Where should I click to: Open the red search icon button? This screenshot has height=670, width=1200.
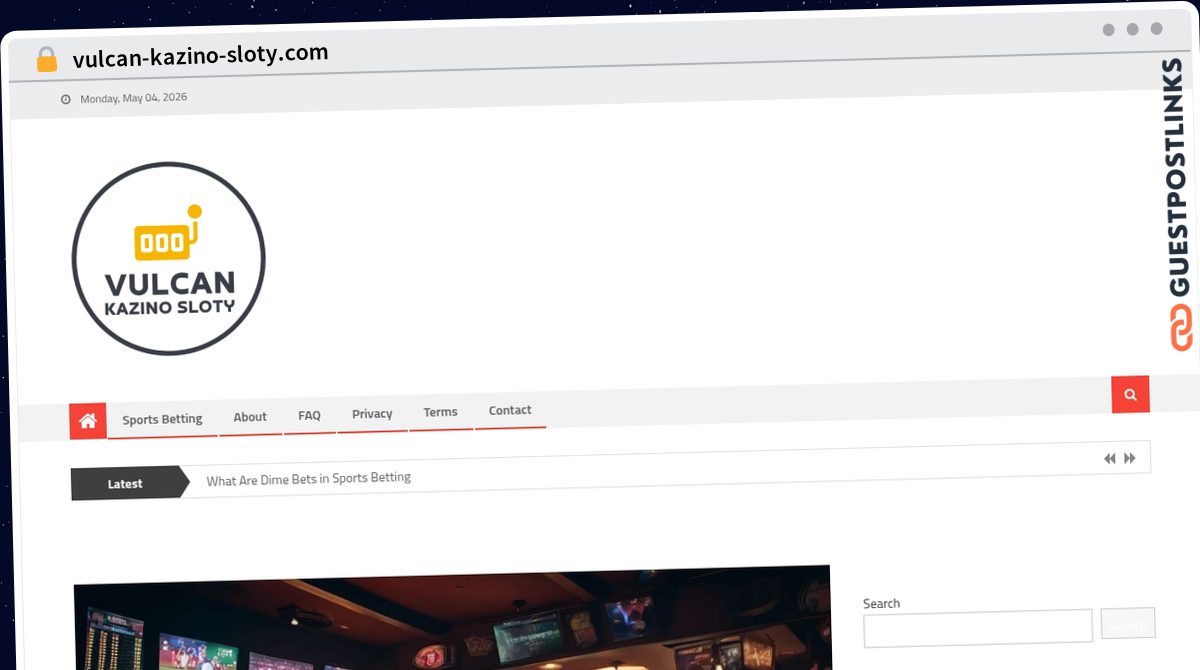pyautogui.click(x=1130, y=394)
